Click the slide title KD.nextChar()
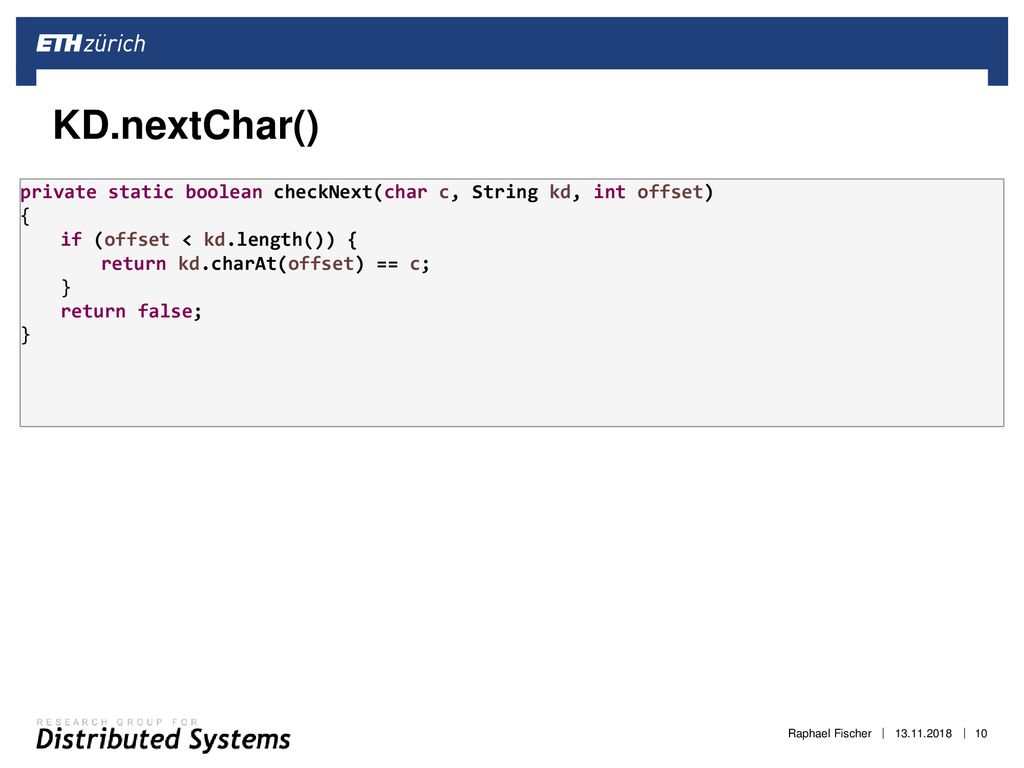This screenshot has width=1024, height=768. click(x=185, y=125)
